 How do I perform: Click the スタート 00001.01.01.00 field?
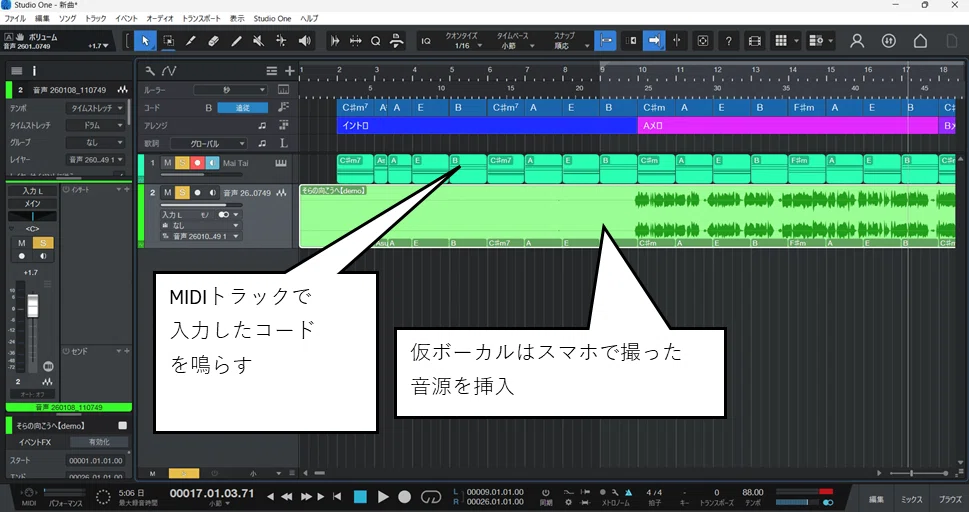click(96, 461)
